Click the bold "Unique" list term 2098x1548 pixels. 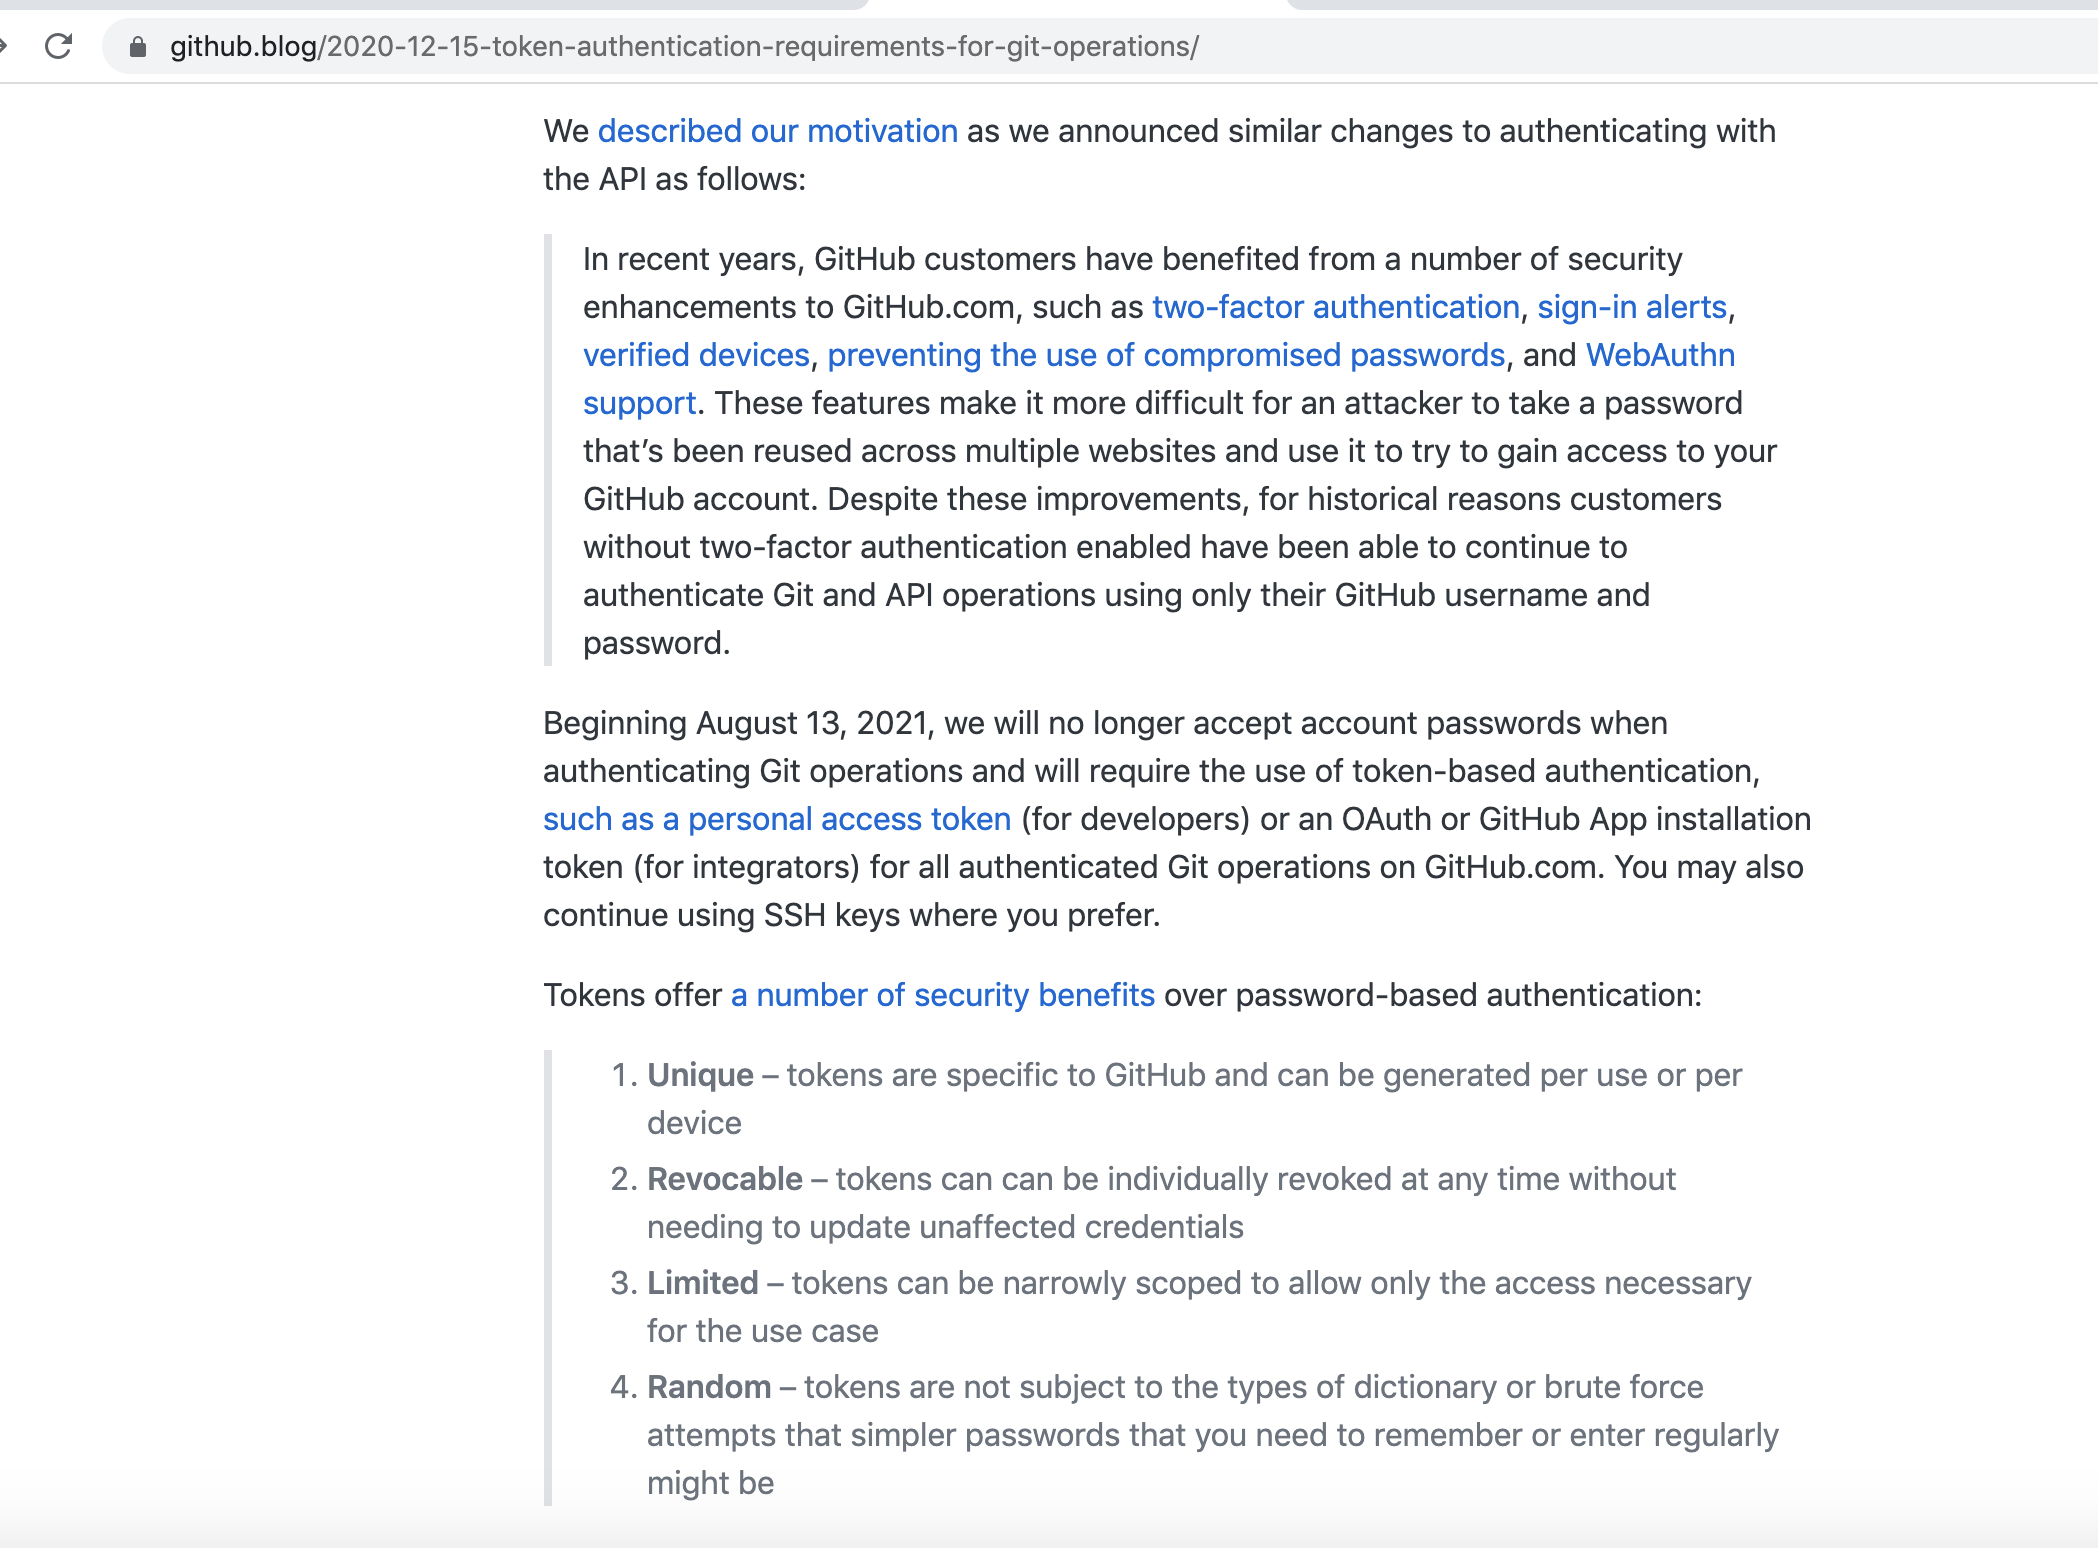tap(700, 1075)
